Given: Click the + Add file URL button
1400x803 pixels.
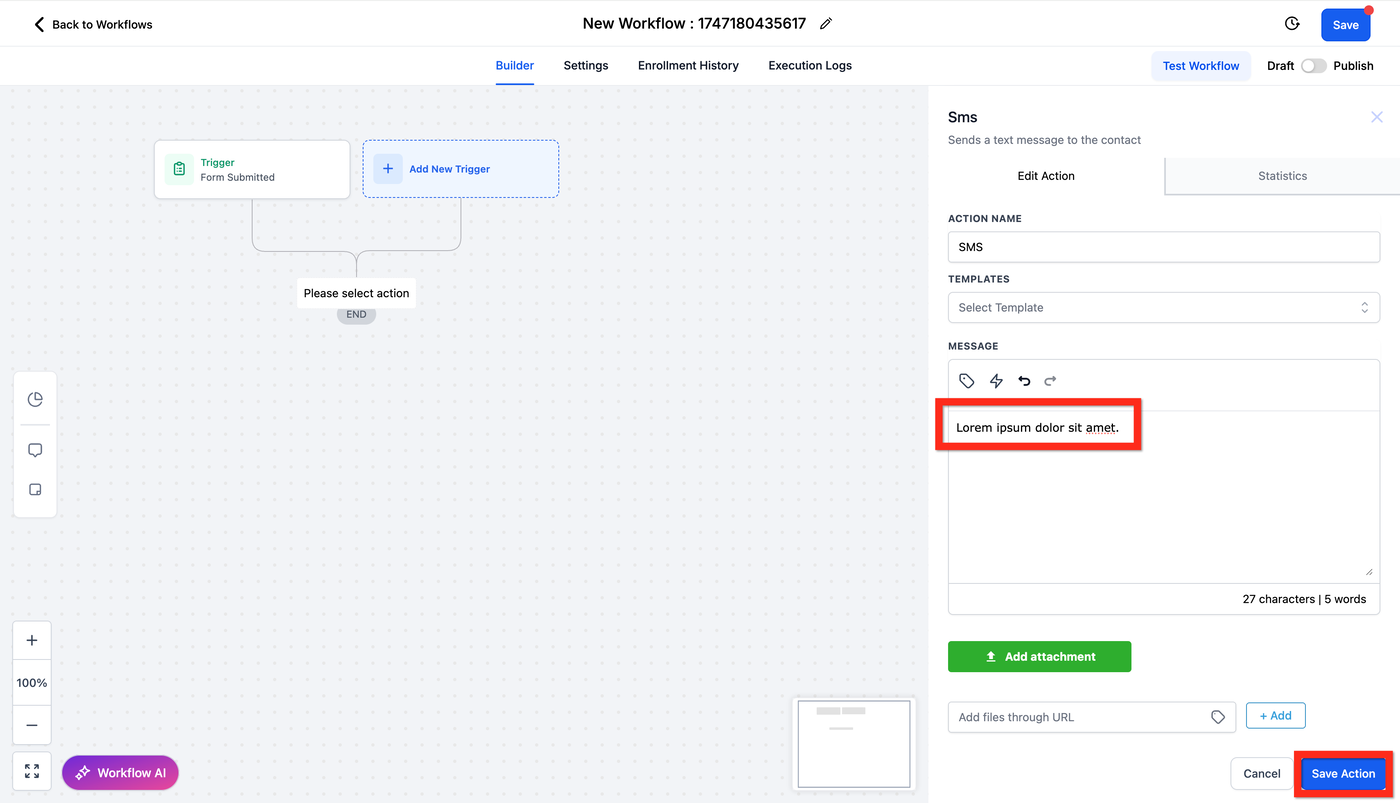Looking at the screenshot, I should pyautogui.click(x=1275, y=716).
